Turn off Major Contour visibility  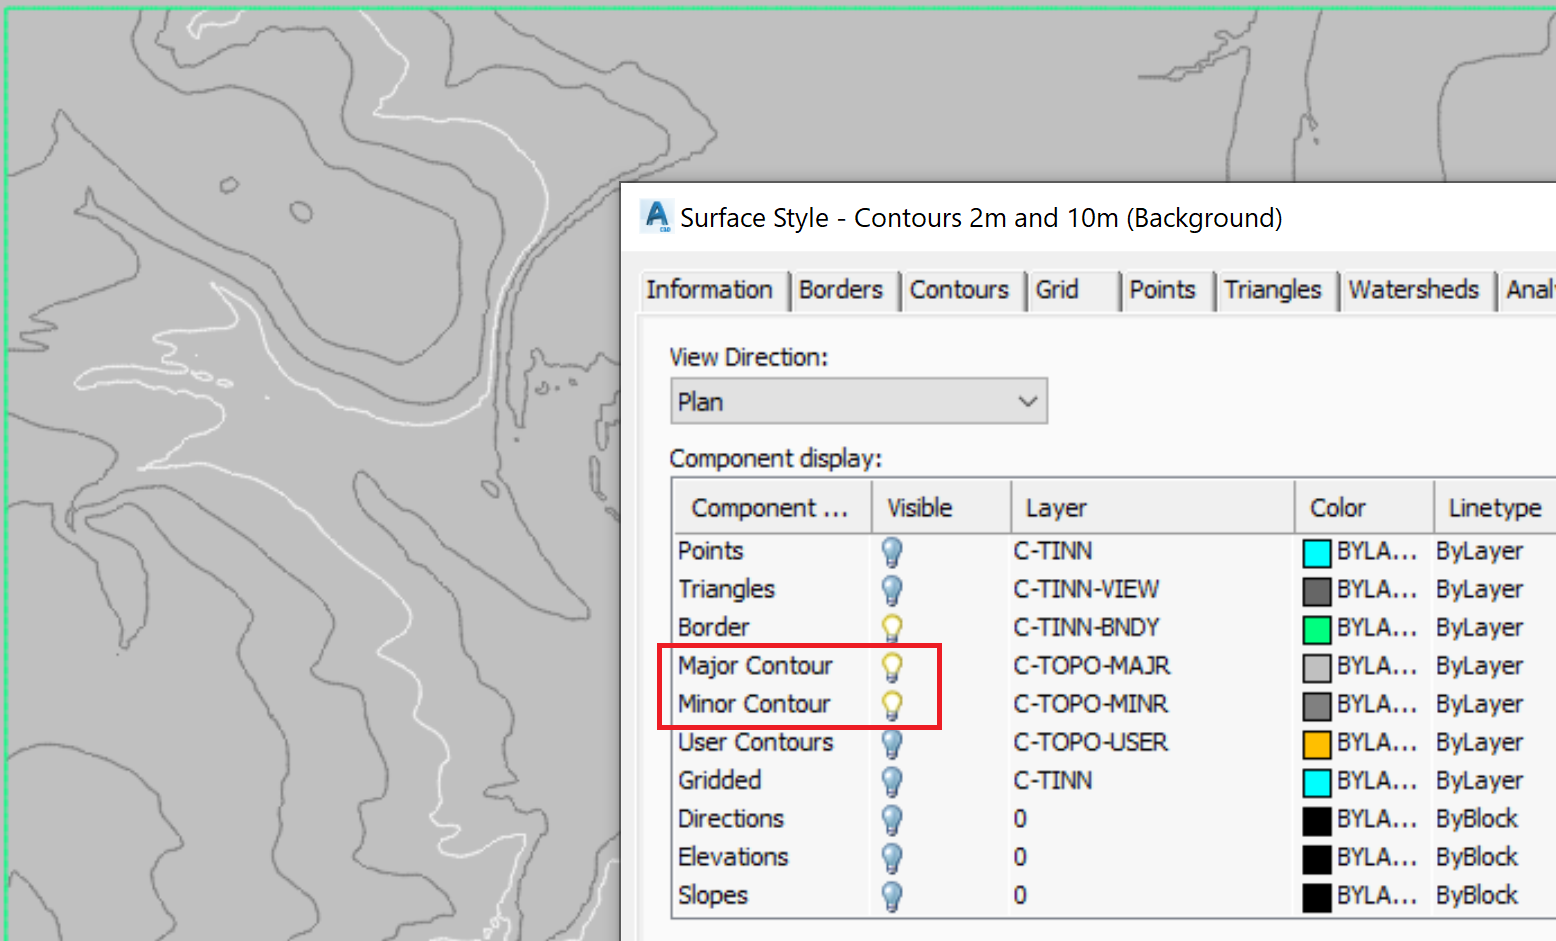891,665
